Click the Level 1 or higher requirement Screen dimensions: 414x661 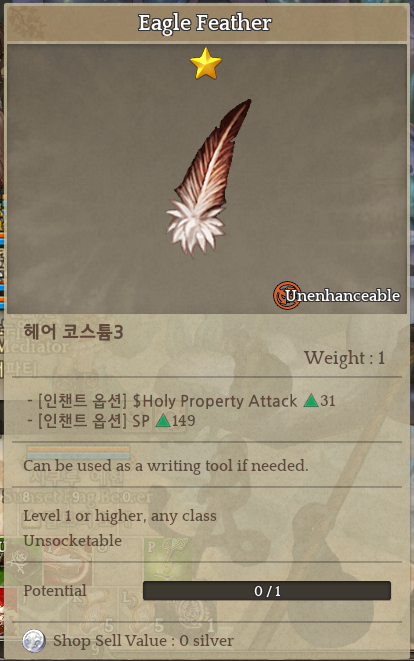coord(120,516)
